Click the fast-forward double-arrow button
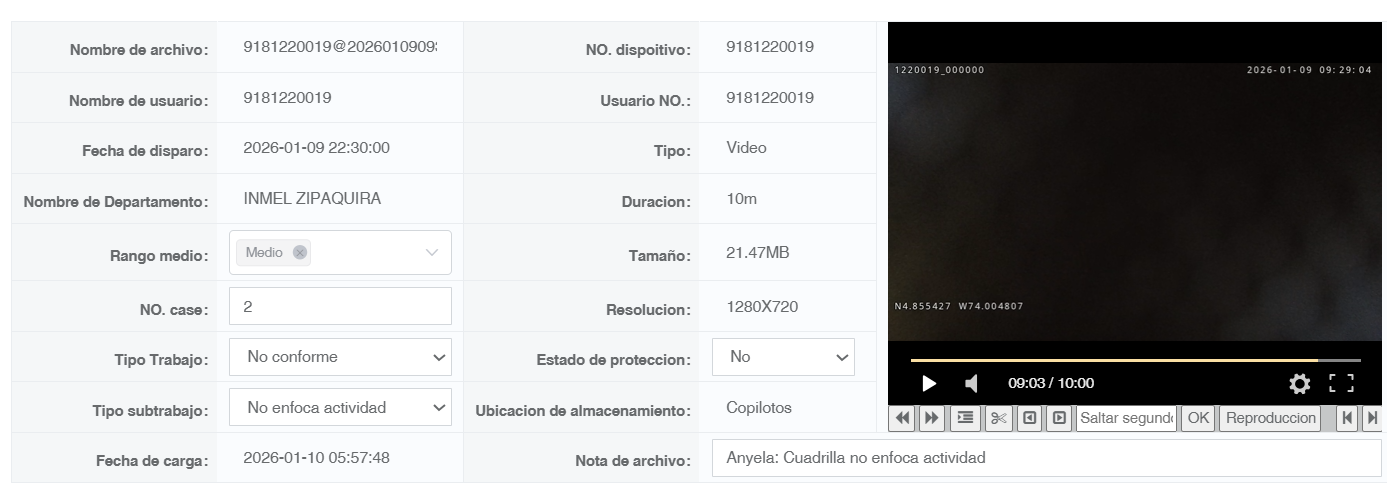This screenshot has width=1387, height=490. point(932,418)
